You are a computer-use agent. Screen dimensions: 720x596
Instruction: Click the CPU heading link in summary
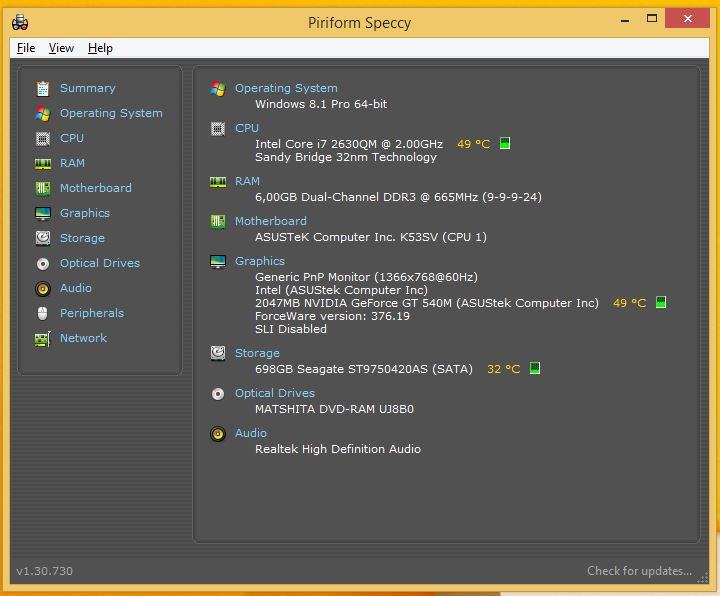pyautogui.click(x=247, y=128)
